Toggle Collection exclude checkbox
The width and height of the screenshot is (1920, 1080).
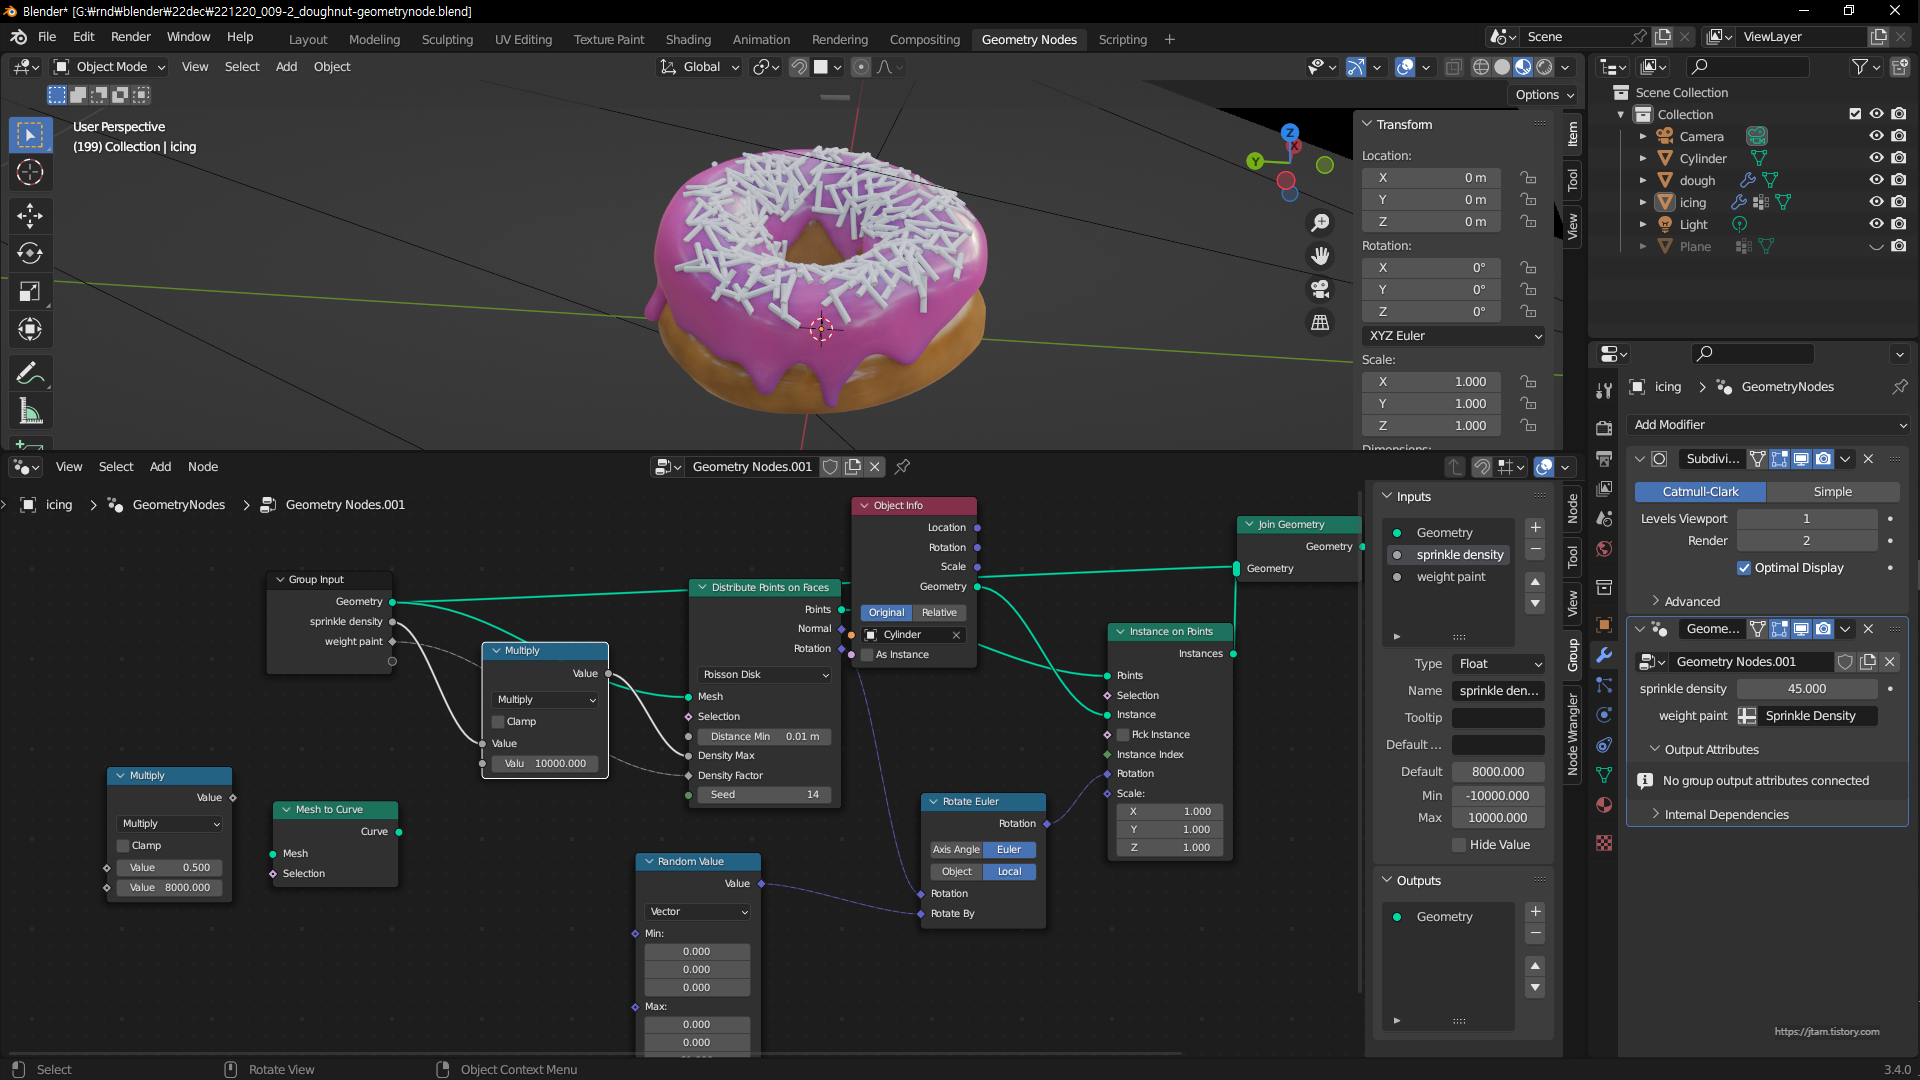tap(1855, 114)
